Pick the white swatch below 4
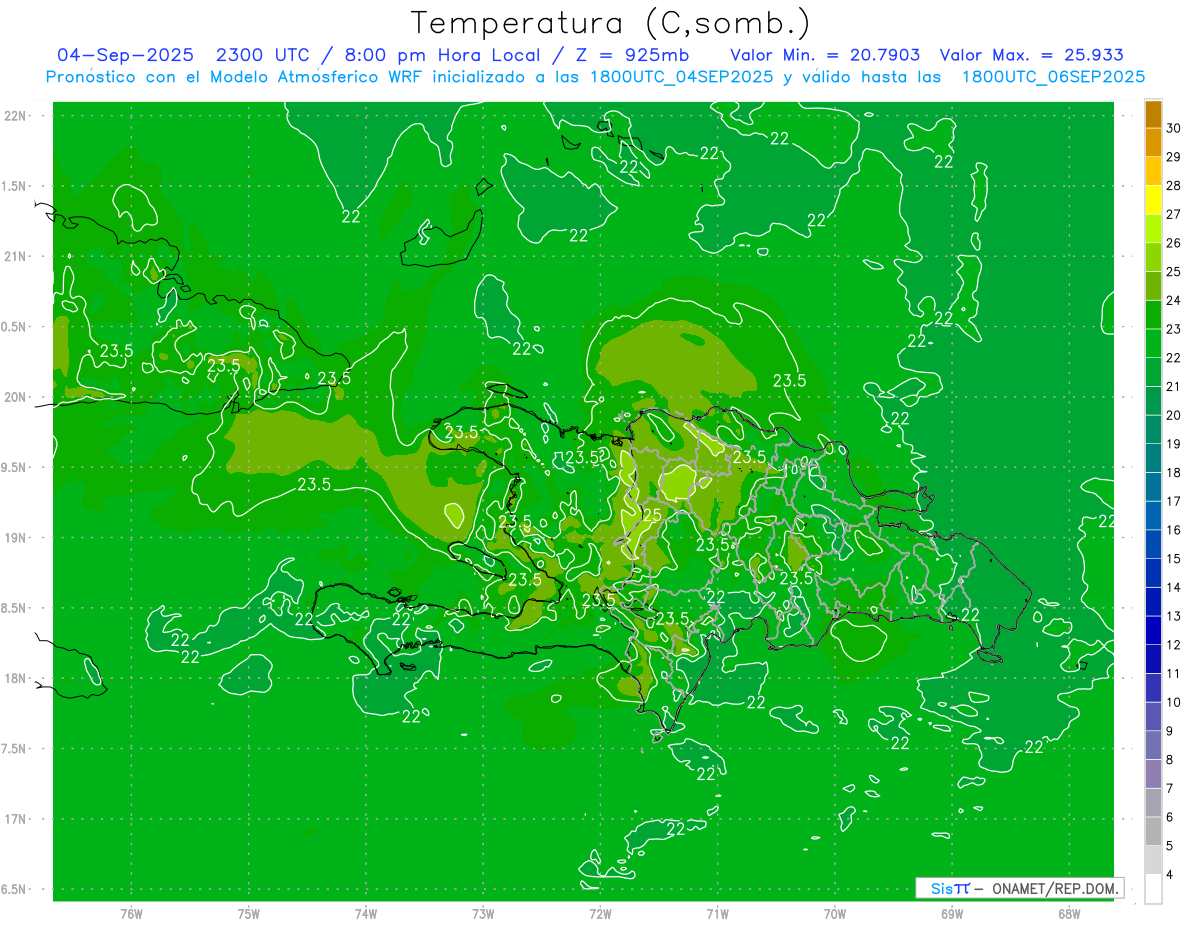This screenshot has width=1200, height=927. (1153, 889)
